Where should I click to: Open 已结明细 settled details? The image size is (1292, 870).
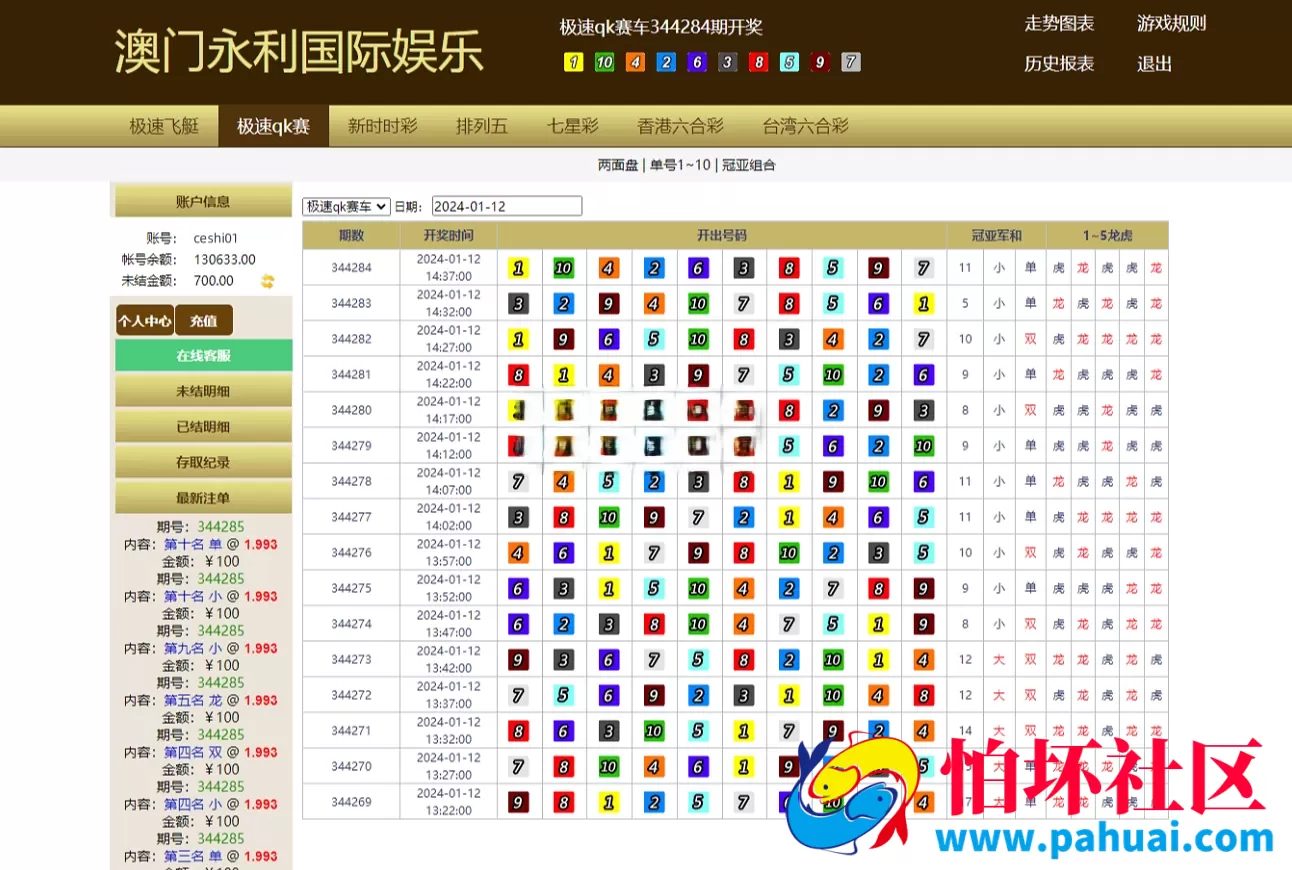pyautogui.click(x=204, y=426)
